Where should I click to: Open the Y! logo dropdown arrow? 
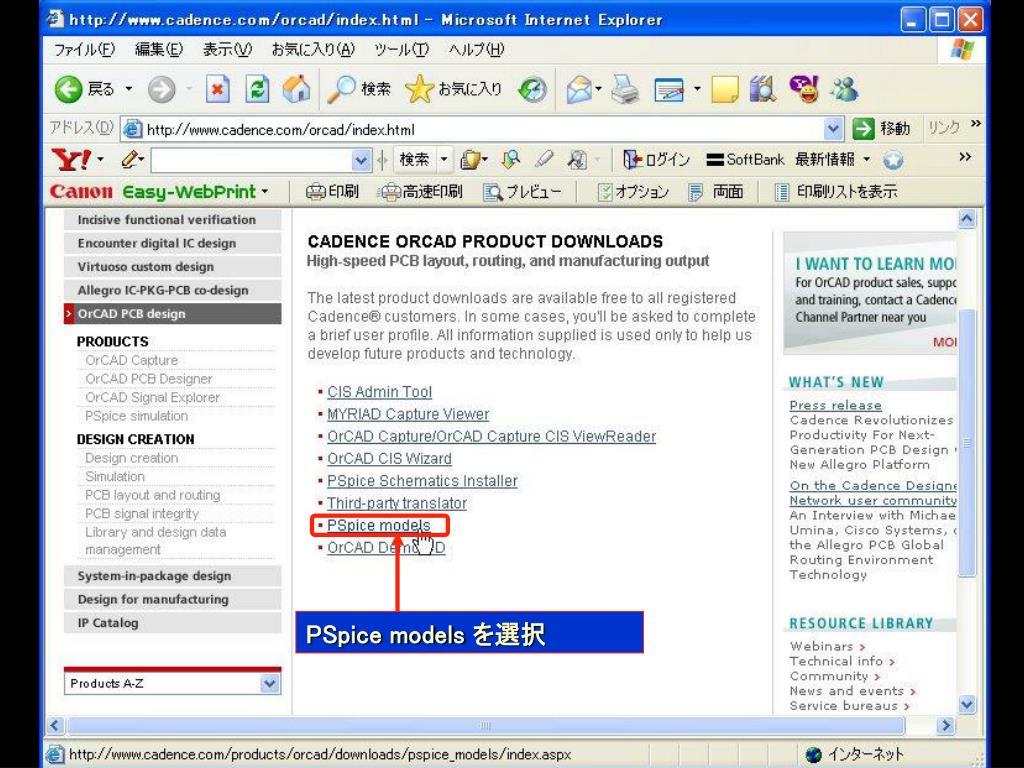[x=100, y=159]
